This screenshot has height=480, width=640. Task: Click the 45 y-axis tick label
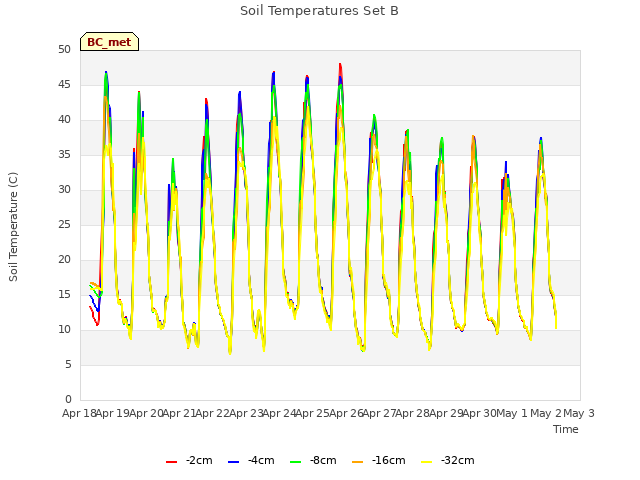pyautogui.click(x=64, y=85)
